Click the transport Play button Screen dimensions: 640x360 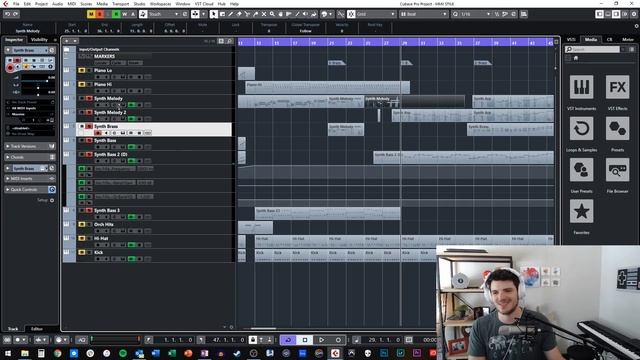coord(322,340)
